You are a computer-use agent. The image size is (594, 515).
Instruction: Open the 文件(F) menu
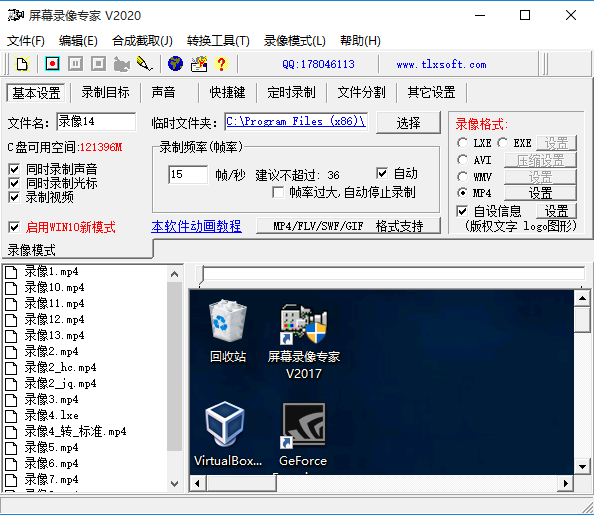coord(26,41)
